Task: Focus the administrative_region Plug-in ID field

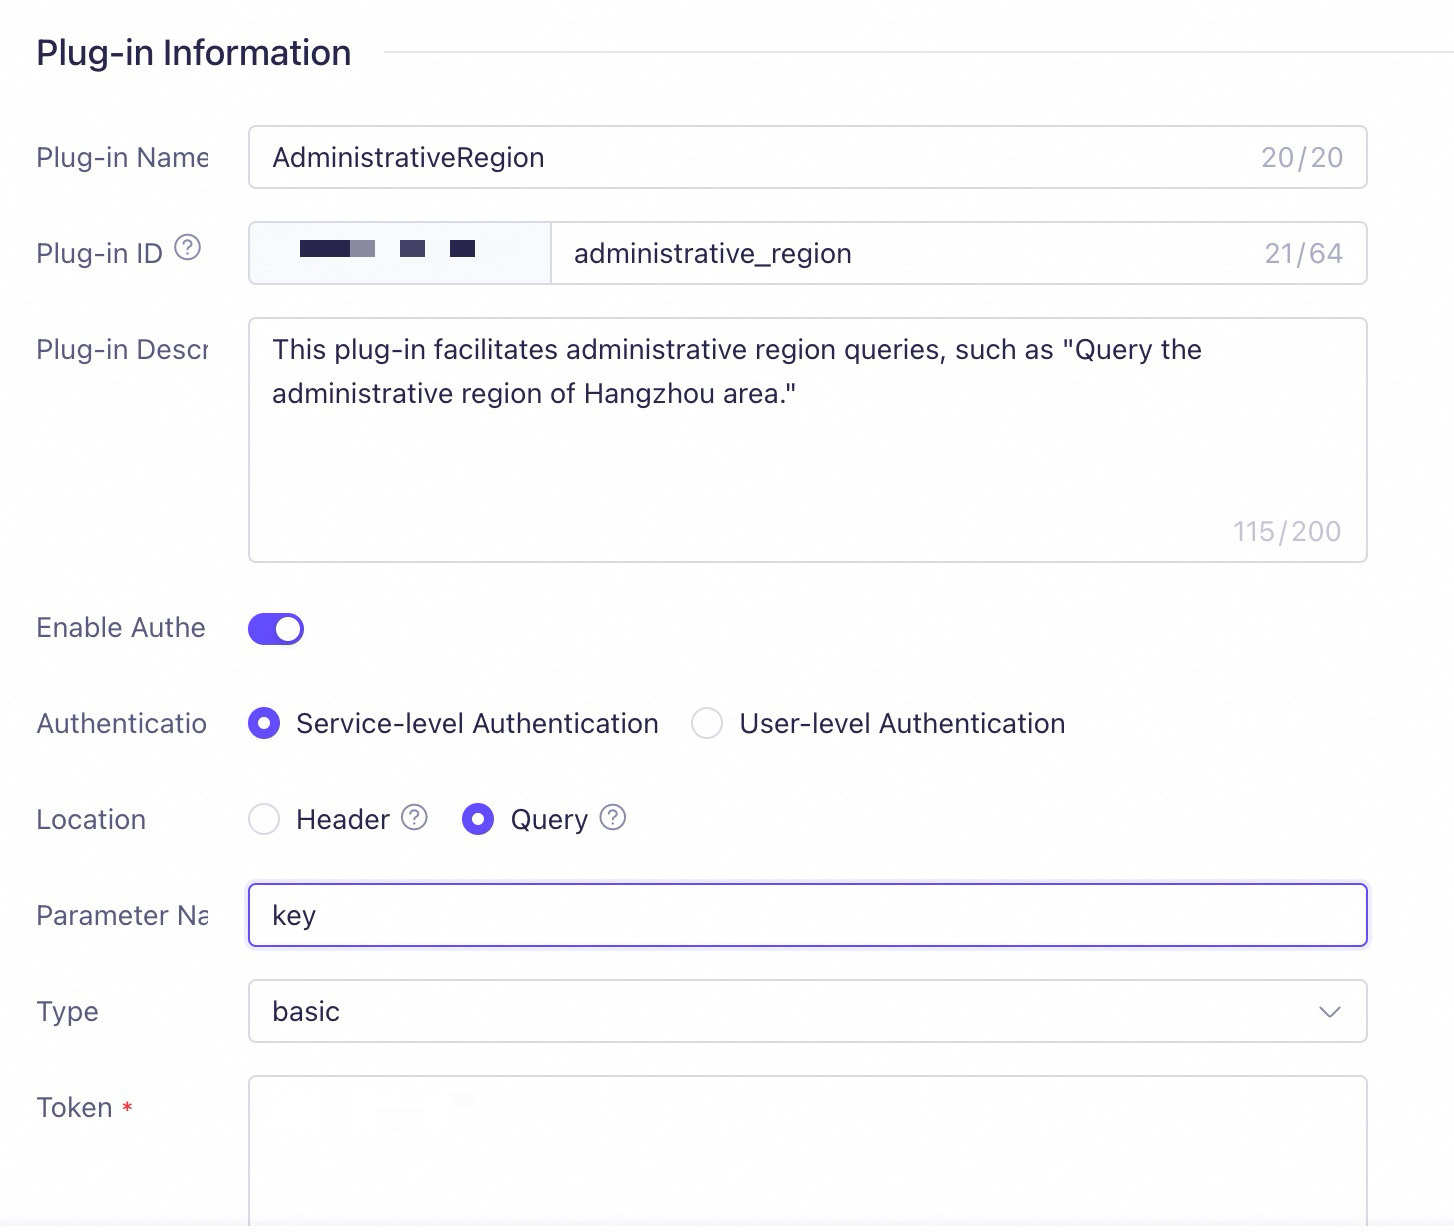Action: click(x=958, y=253)
